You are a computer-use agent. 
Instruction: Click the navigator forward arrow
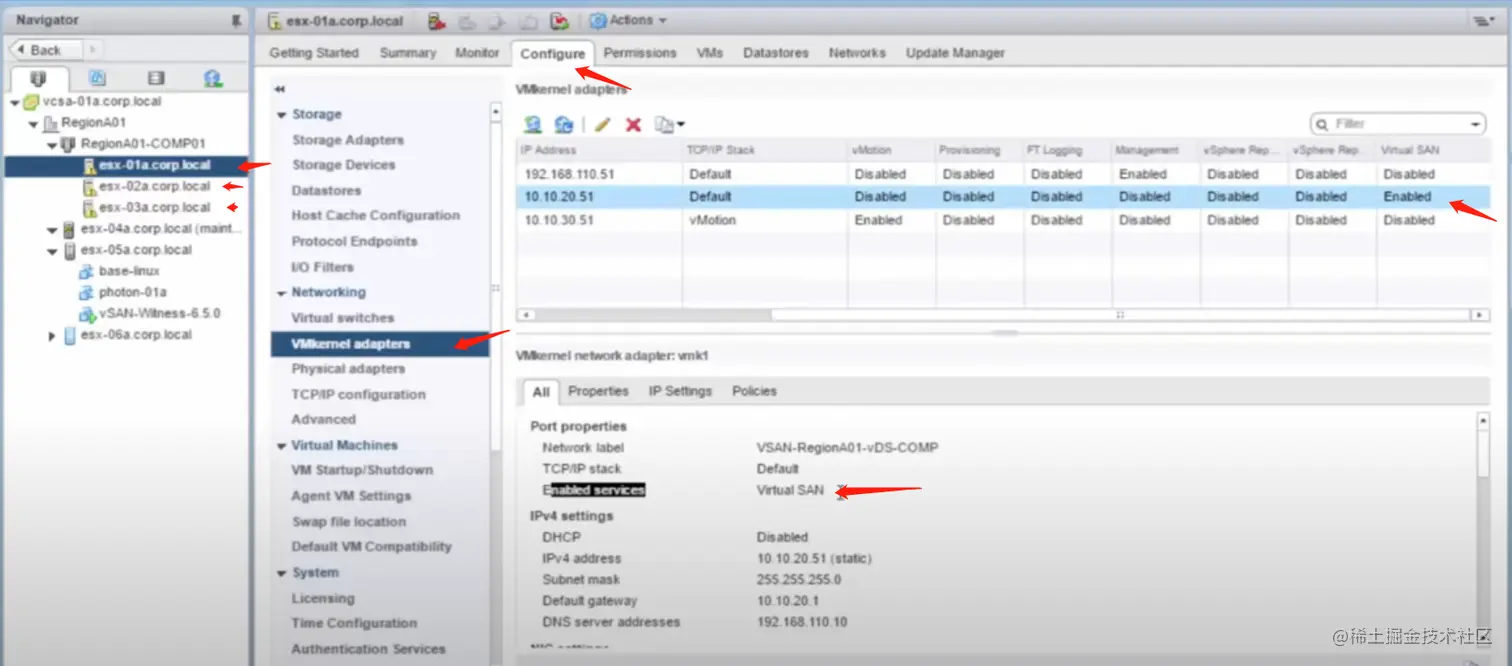(x=91, y=49)
